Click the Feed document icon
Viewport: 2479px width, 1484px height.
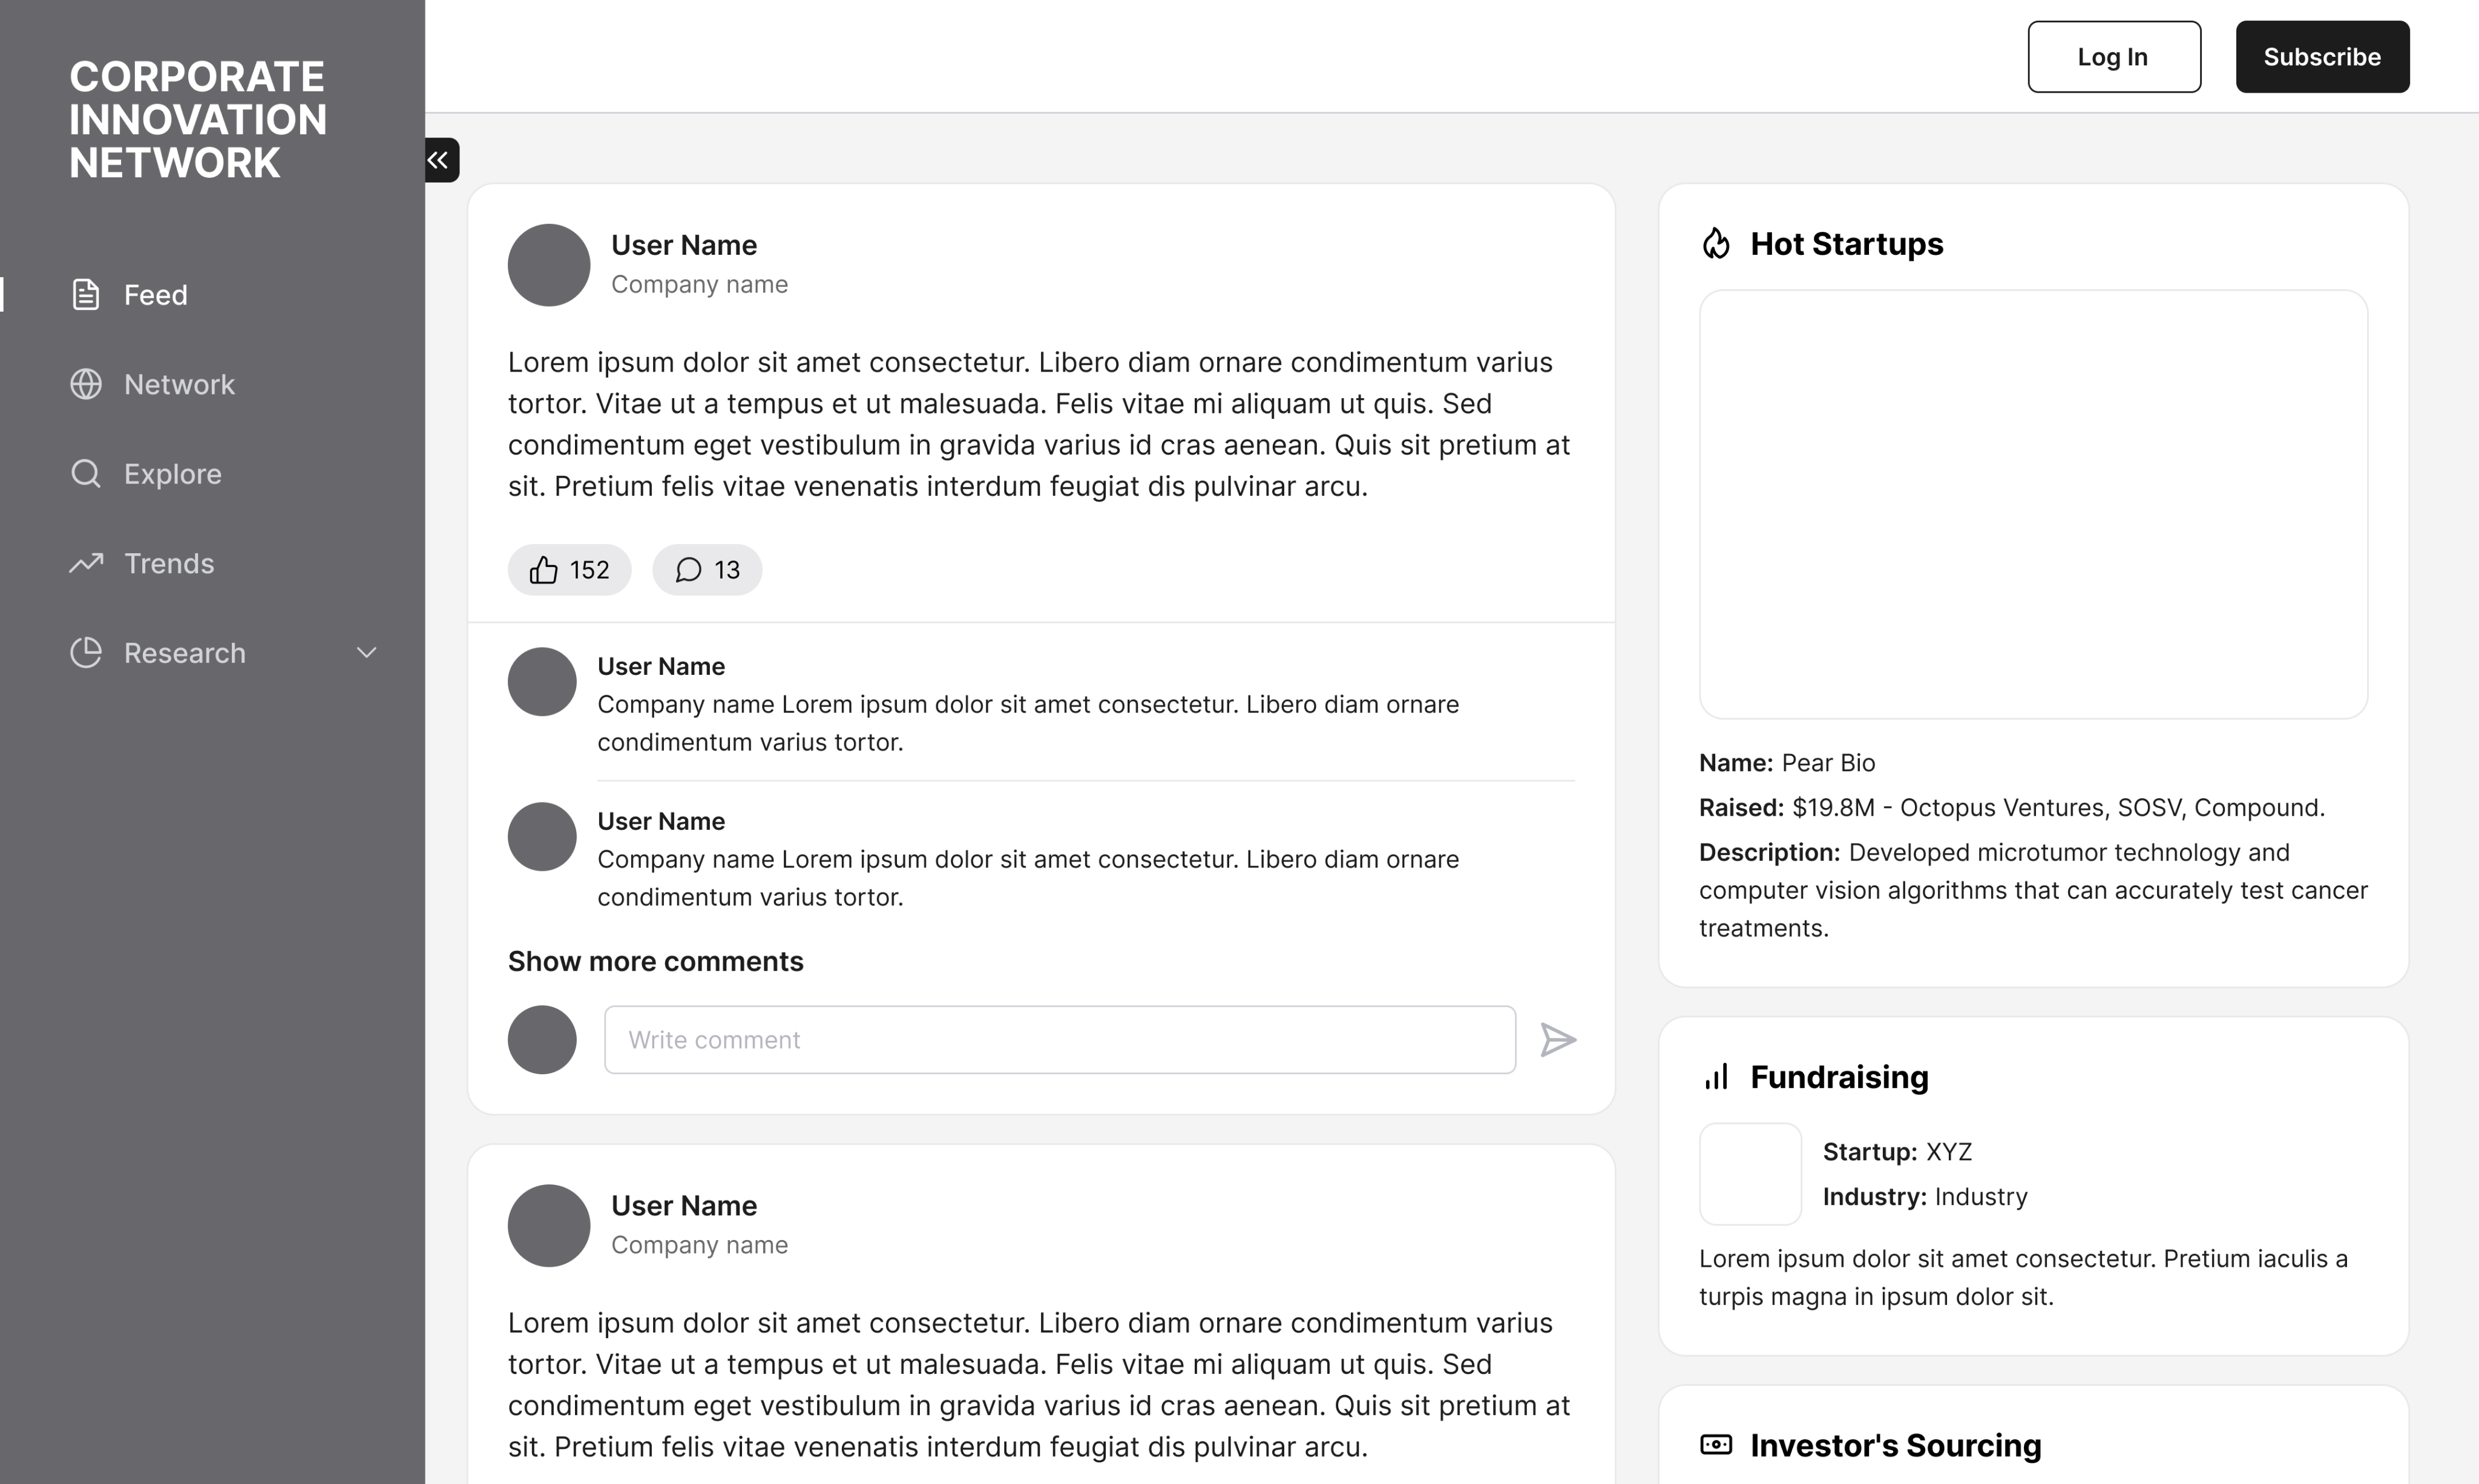click(x=86, y=295)
